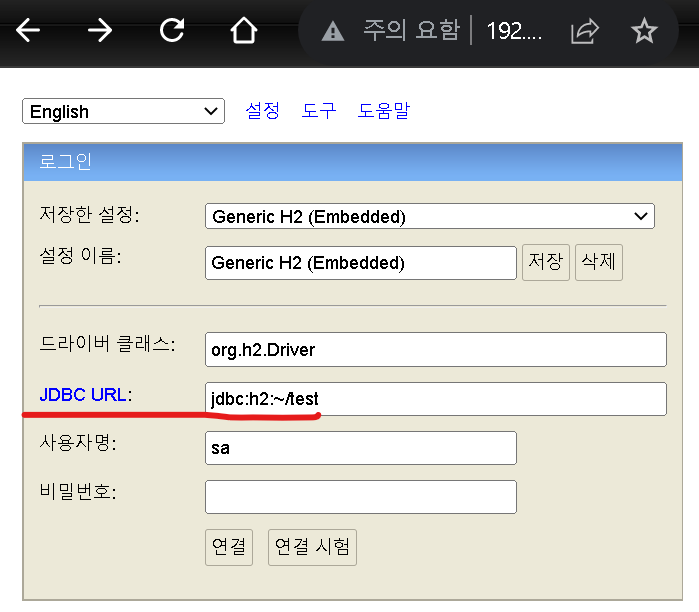Click the 연결 시험 test button
Image resolution: width=699 pixels, height=612 pixels.
pyautogui.click(x=312, y=547)
